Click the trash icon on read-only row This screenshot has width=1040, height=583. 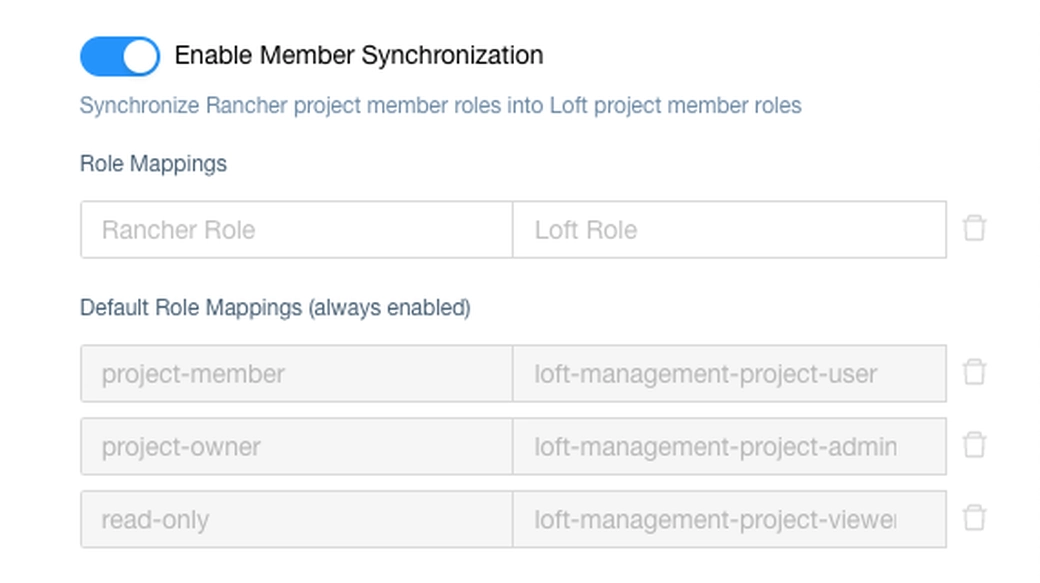(x=974, y=519)
